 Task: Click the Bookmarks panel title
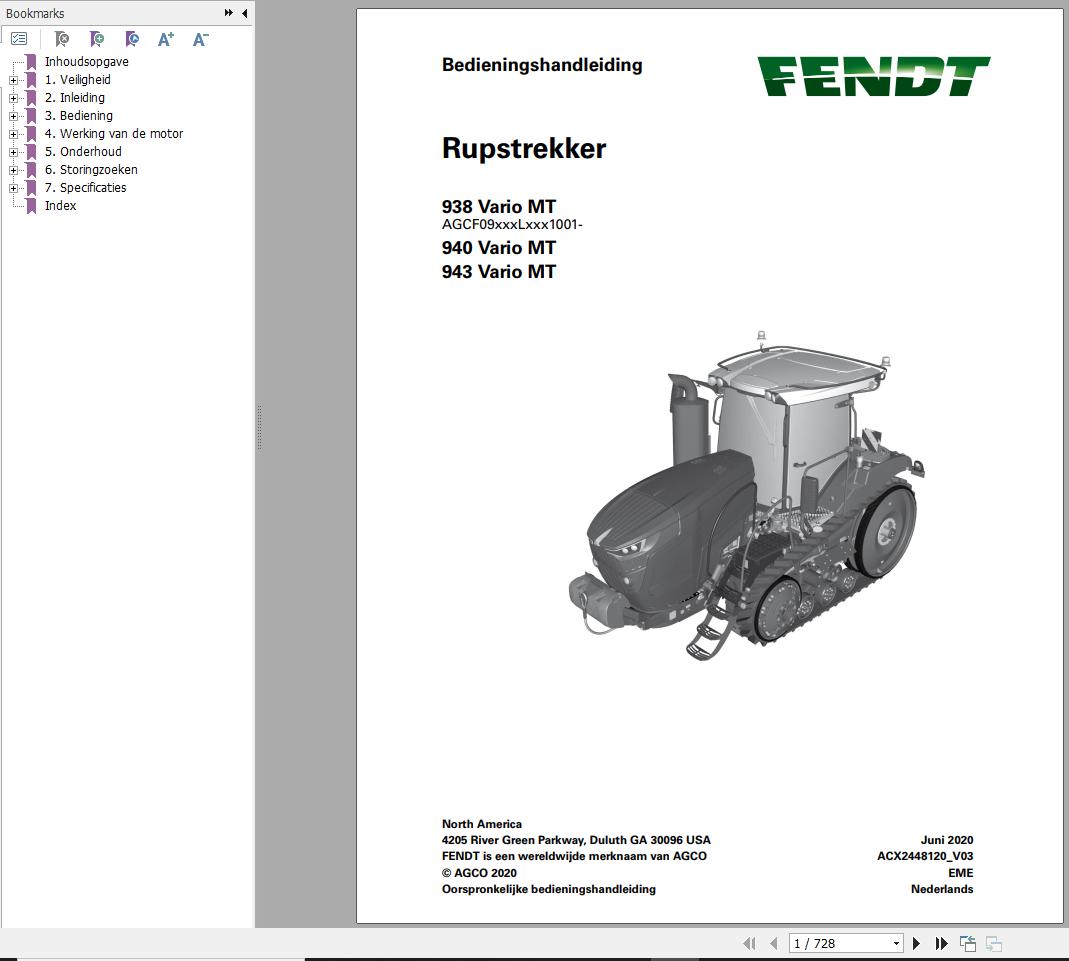35,14
